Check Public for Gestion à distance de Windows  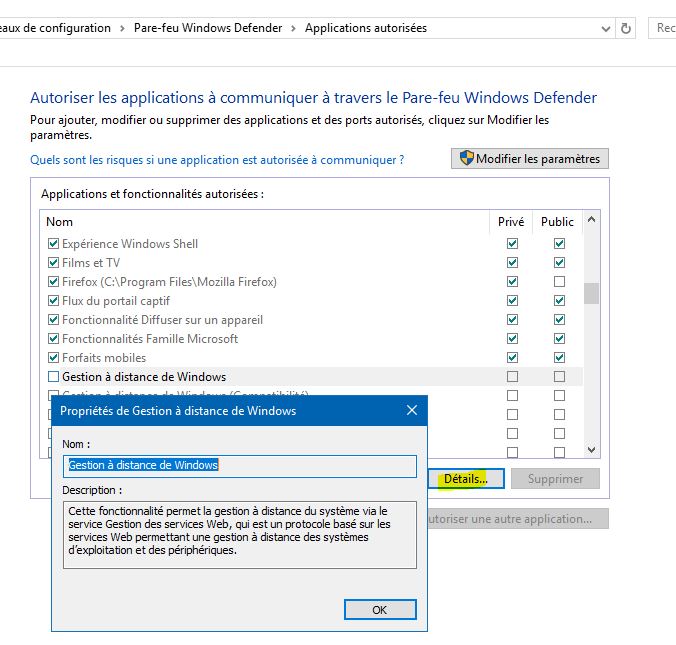point(559,376)
